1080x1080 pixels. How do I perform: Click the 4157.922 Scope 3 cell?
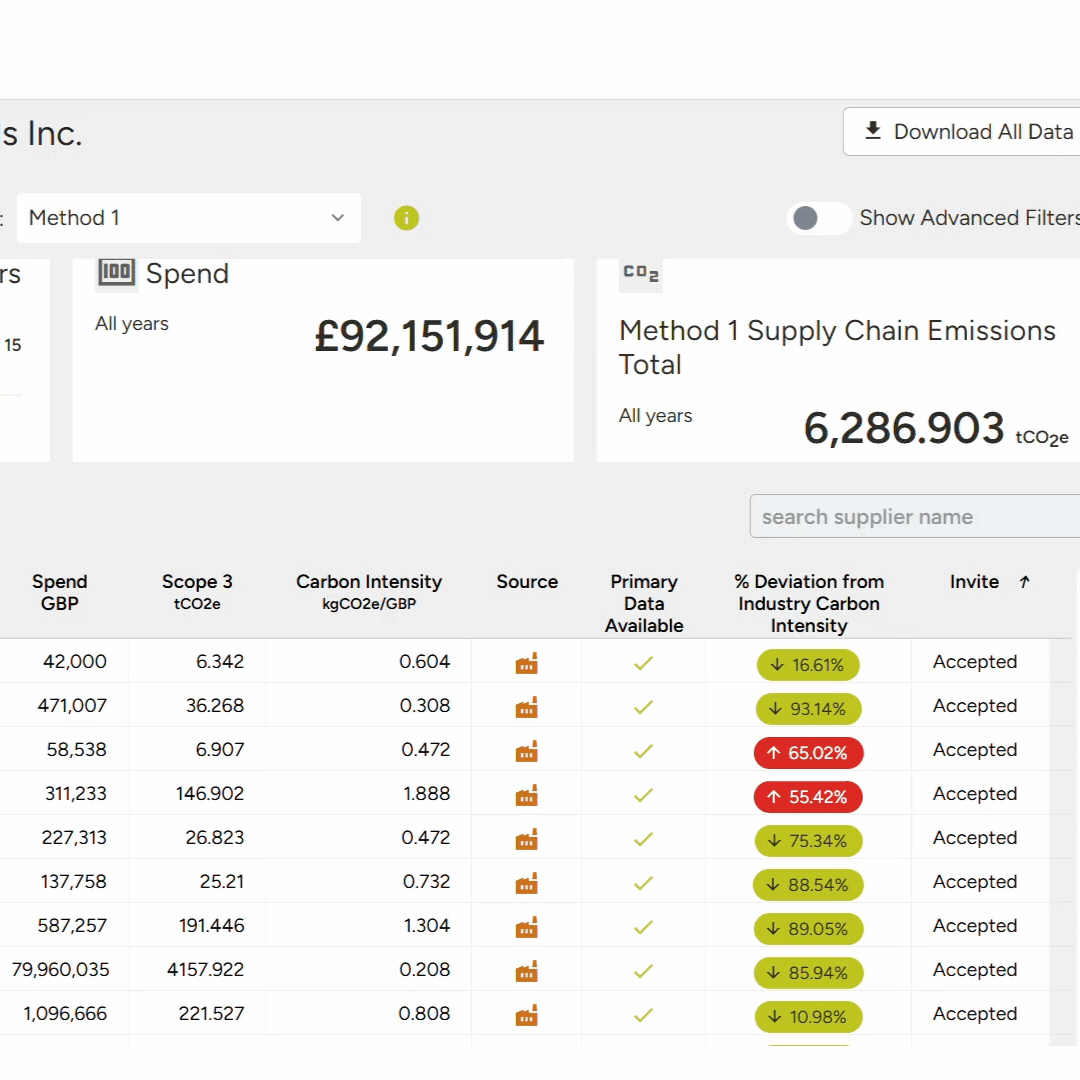pos(205,970)
